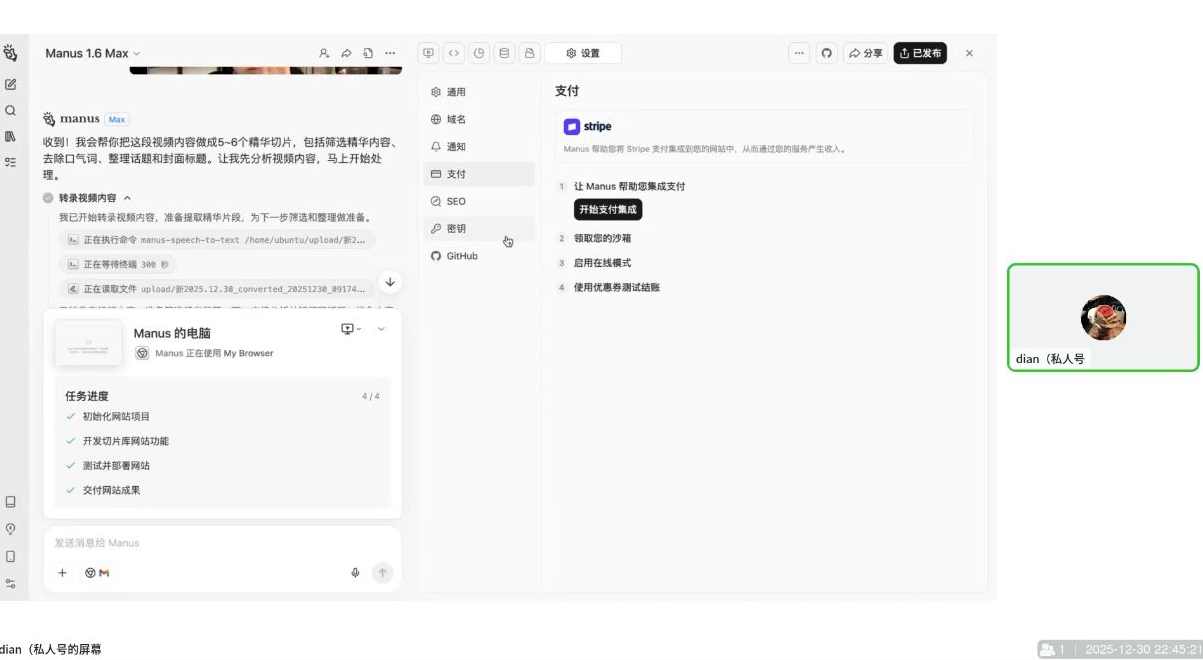Open the GitHub icon near the share button
The width and height of the screenshot is (1203, 660).
point(826,53)
